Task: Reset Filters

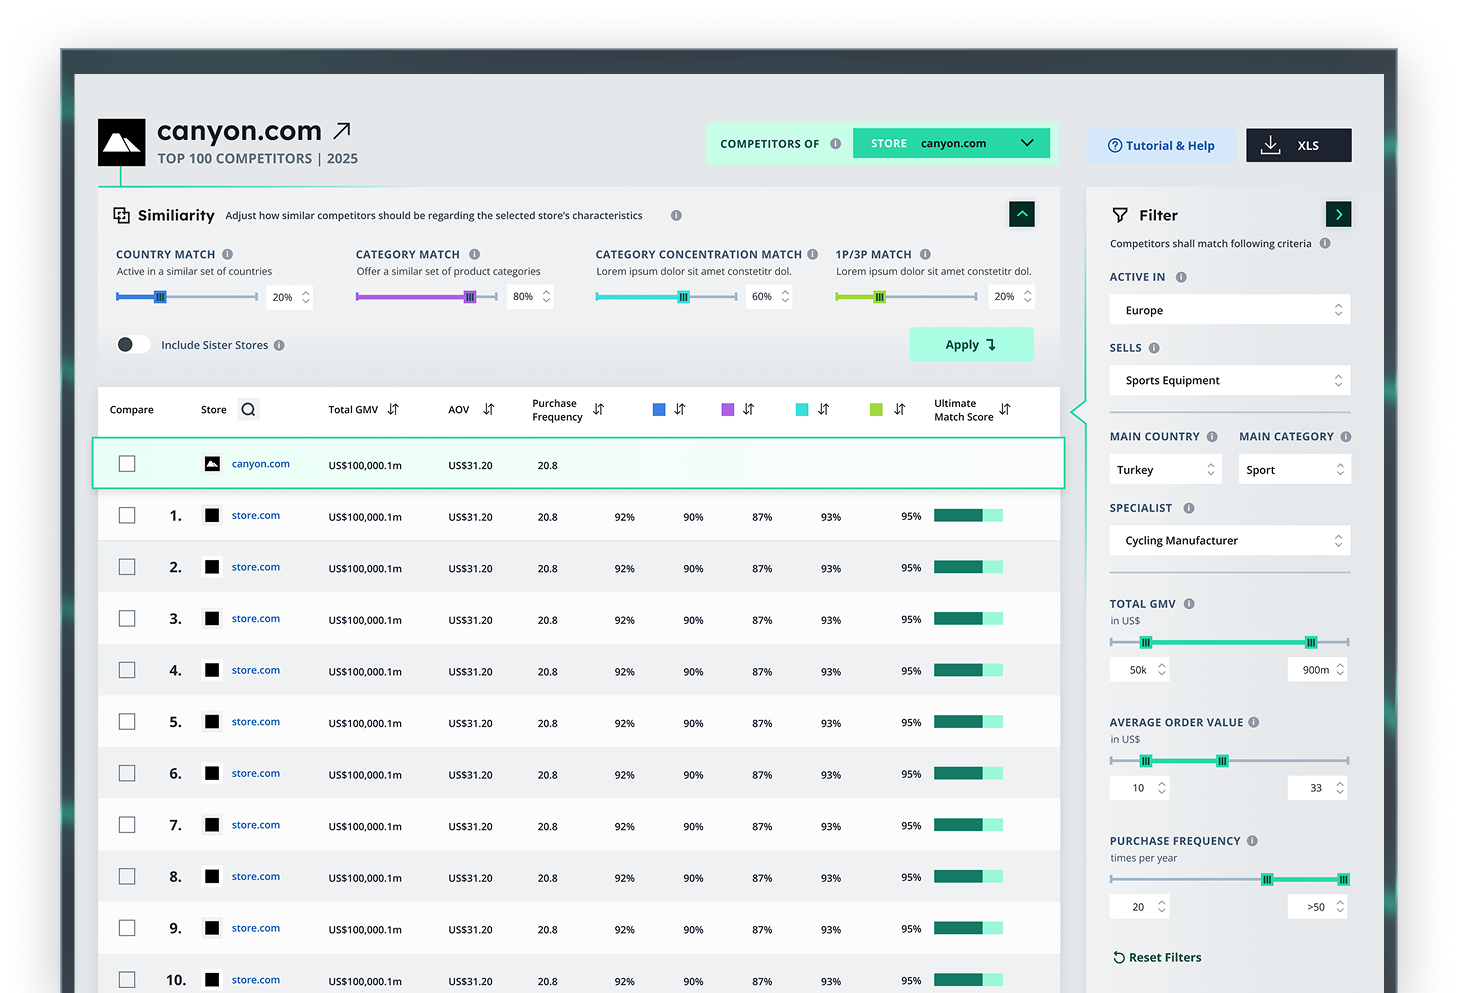Action: click(x=1157, y=957)
